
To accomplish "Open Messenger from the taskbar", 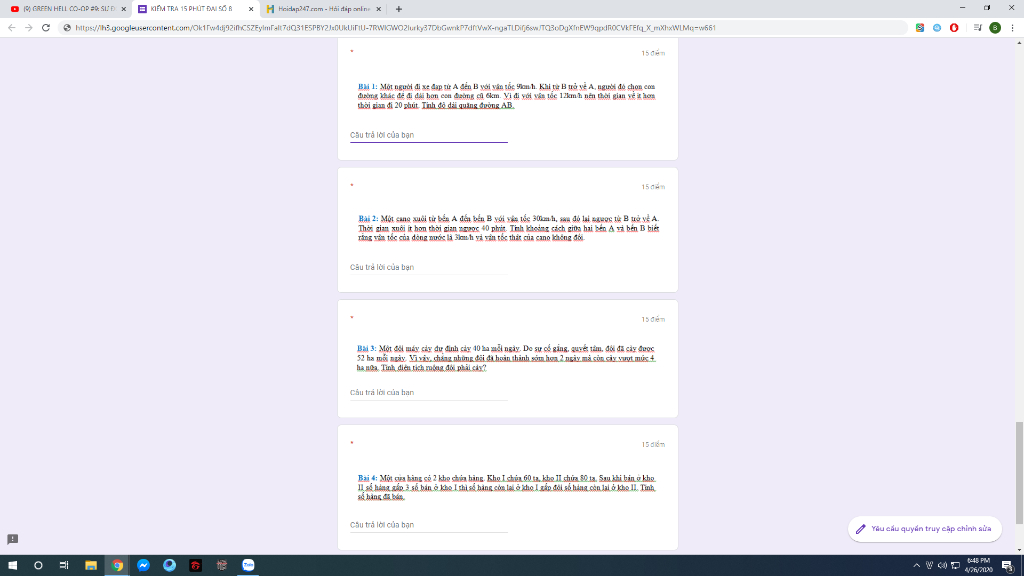I will 143,566.
